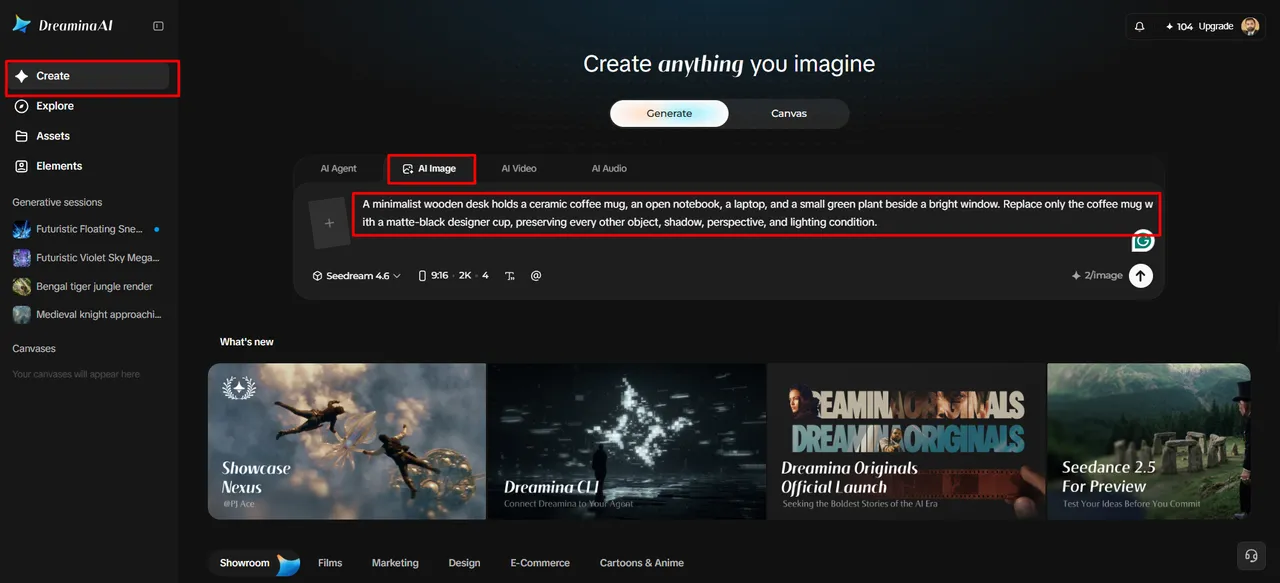Open the text style icon below the prompt
The image size is (1280, 583).
tap(510, 276)
